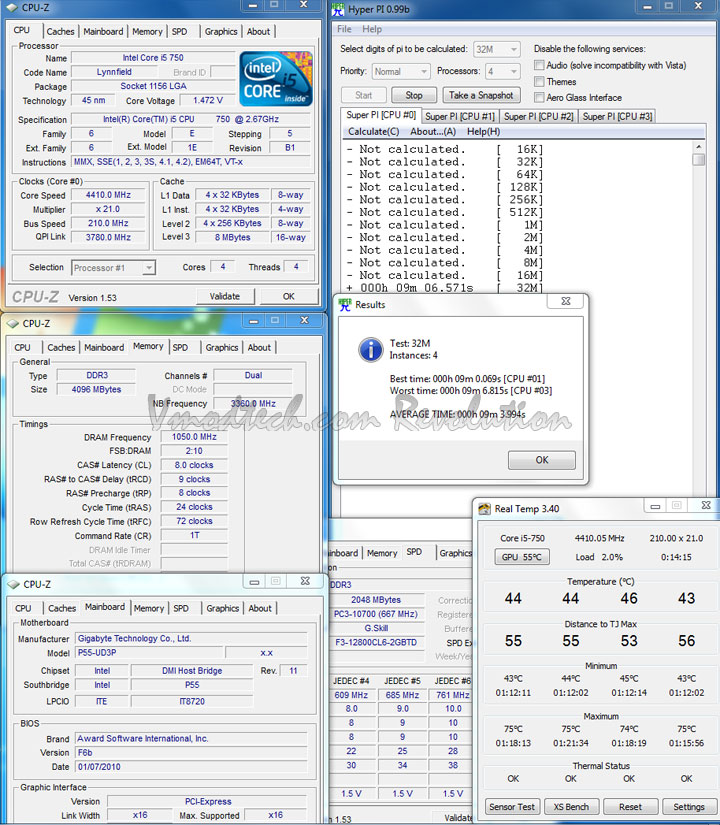Click Validate in top CPU-Z window

tap(225, 296)
